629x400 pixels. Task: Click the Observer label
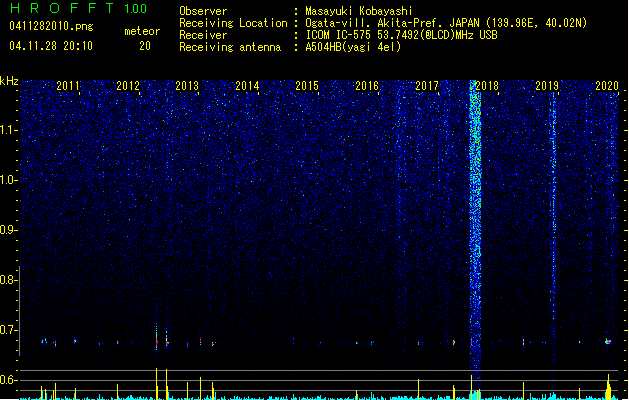coord(203,11)
